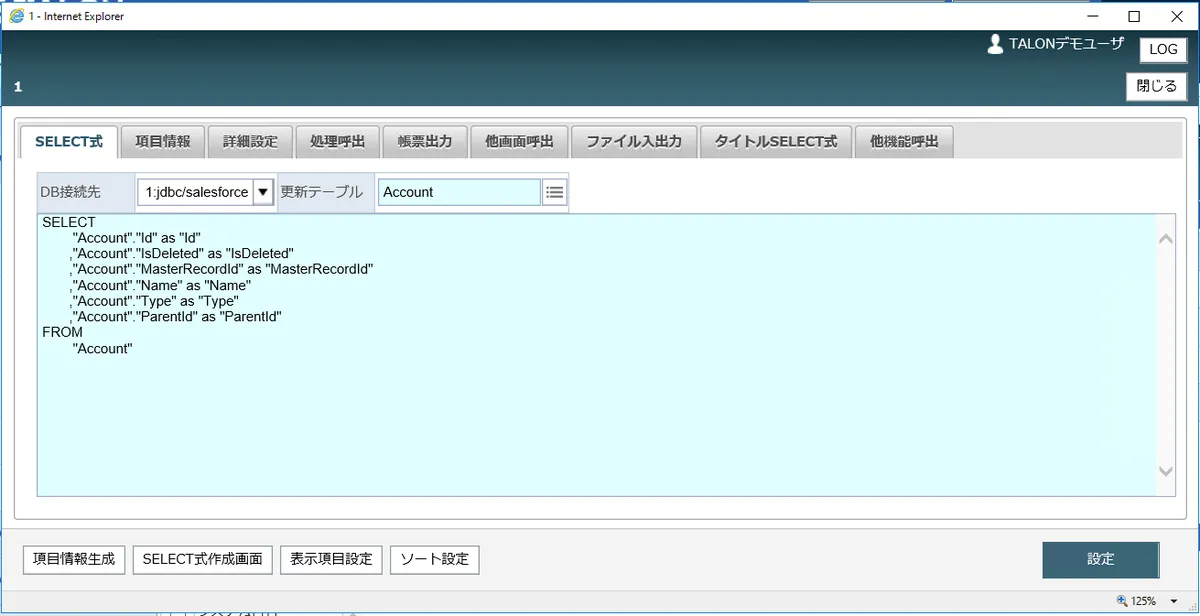1200x616 pixels.
Task: Open the SELECT式作成画面 button
Action: pyautogui.click(x=203, y=559)
